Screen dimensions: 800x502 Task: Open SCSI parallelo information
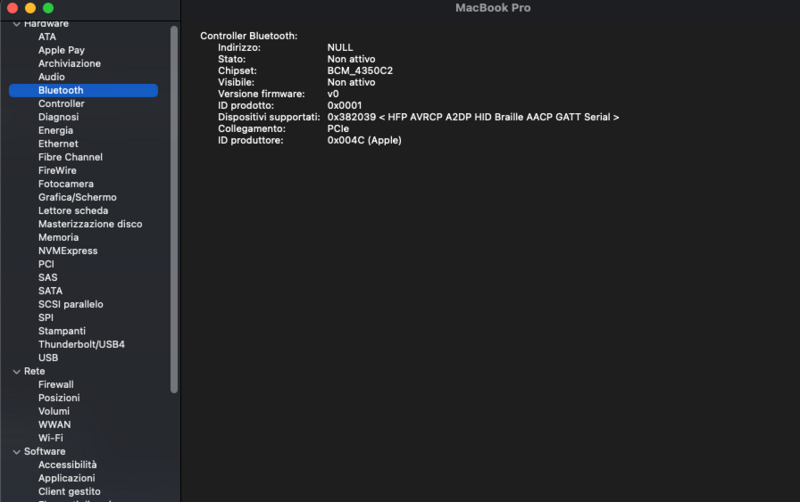70,304
